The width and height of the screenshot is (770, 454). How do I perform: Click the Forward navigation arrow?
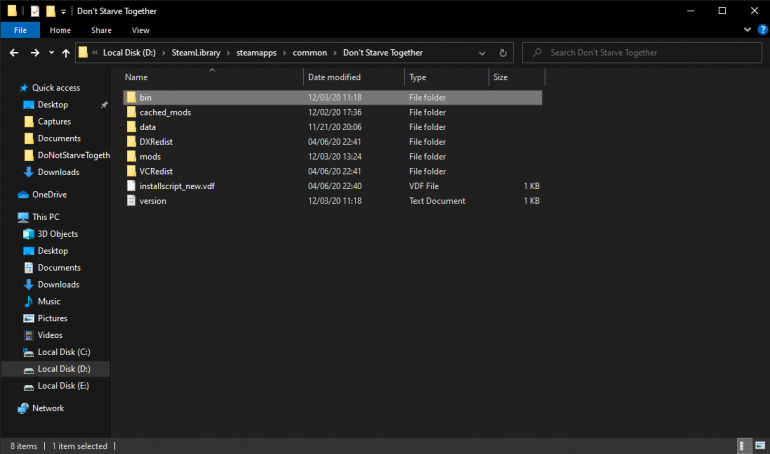(x=35, y=52)
